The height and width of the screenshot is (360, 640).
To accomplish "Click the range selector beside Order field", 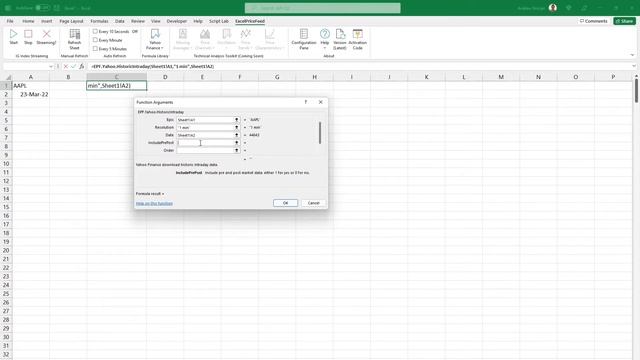I will click(x=236, y=150).
